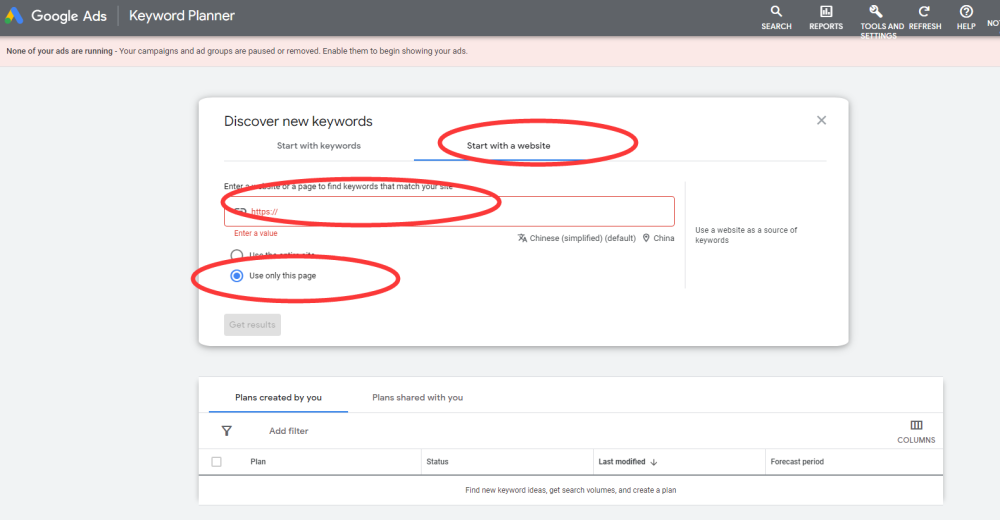
Task: Click the Refresh icon
Action: tap(924, 11)
